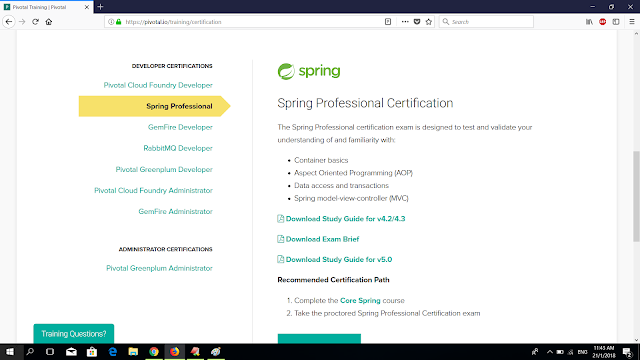This screenshot has width=640, height=360.
Task: Go forward one page
Action: pos(22,22)
